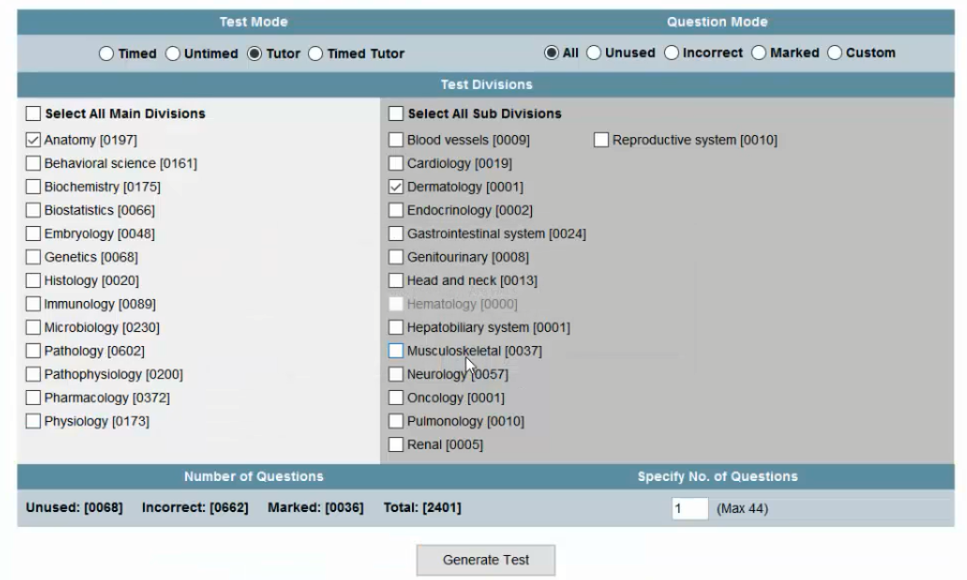Tick the Pharmacology division box

click(33, 398)
